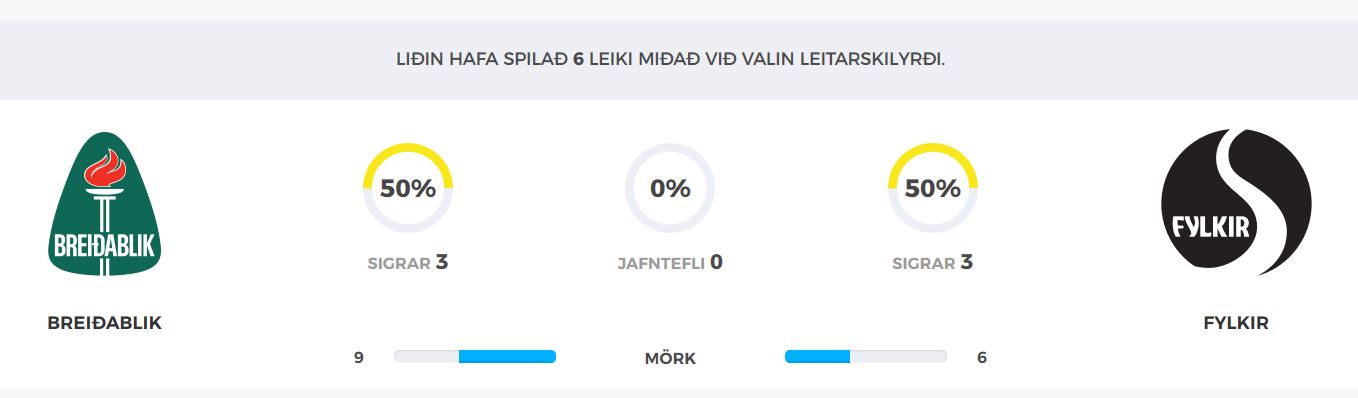1358x398 pixels.
Task: Select the FYLKIR team name
Action: tap(1236, 324)
